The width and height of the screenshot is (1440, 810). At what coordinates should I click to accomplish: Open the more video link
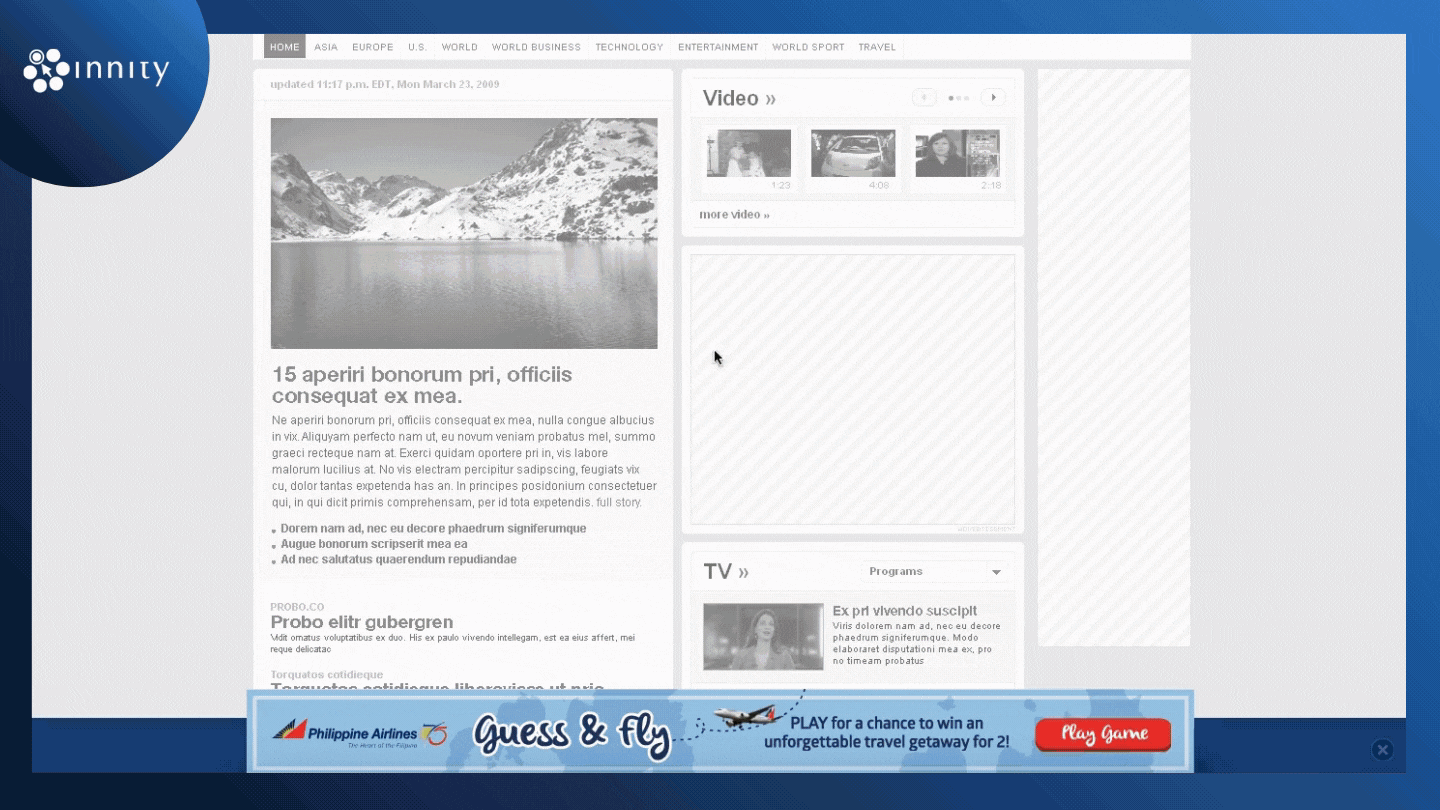pos(734,215)
